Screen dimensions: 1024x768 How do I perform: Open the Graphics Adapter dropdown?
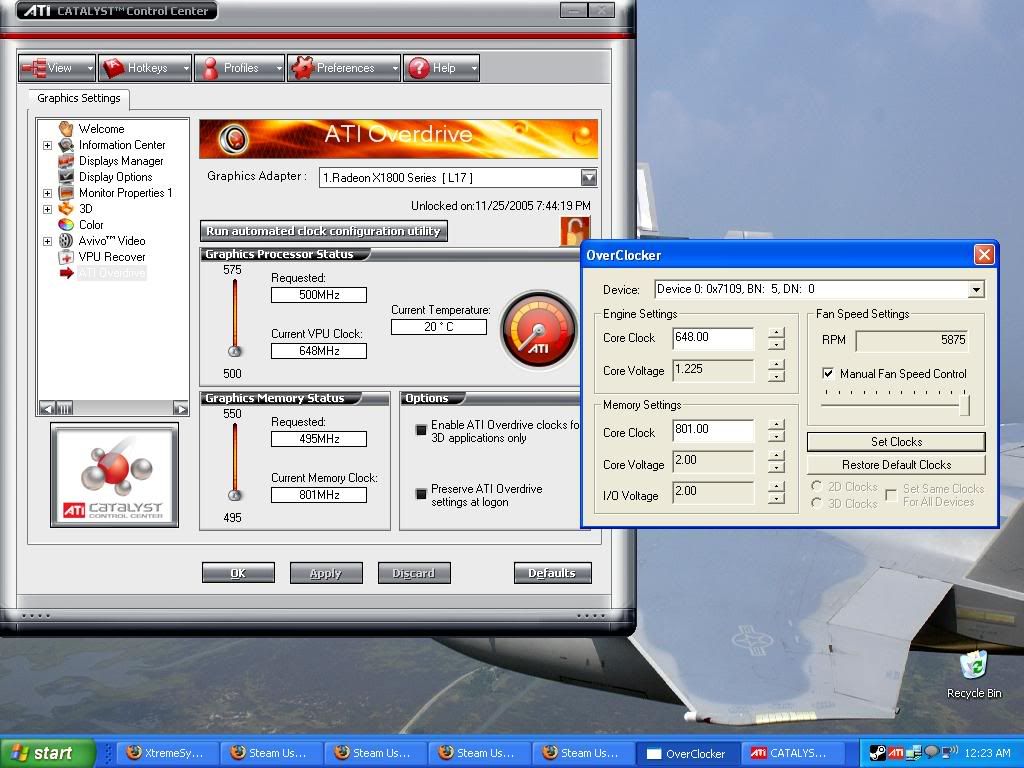click(588, 178)
